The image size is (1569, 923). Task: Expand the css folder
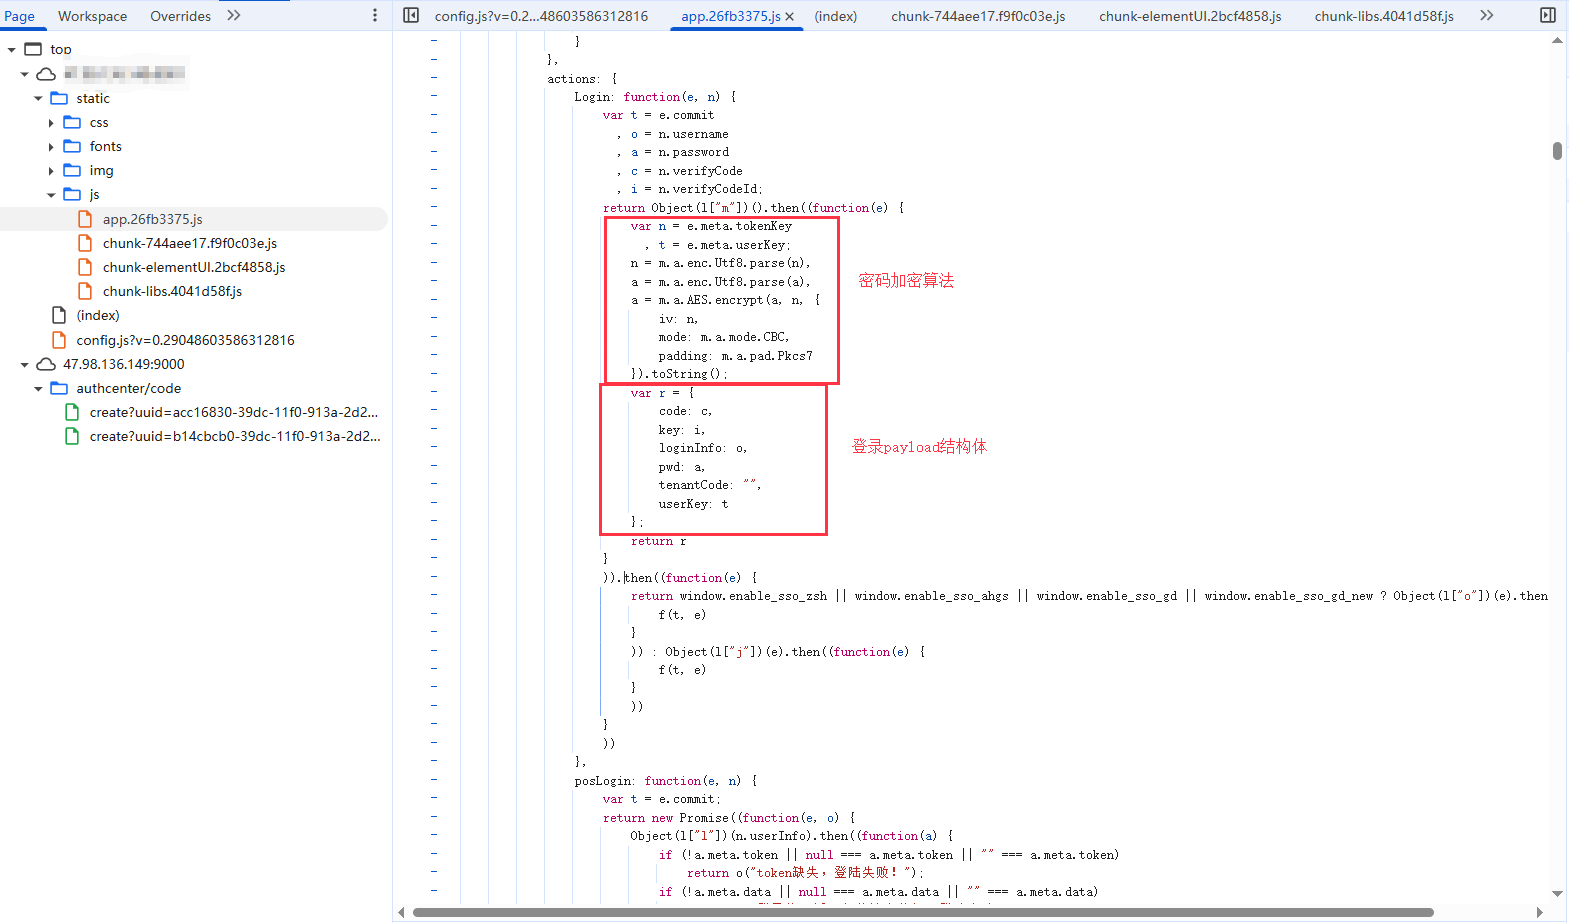pyautogui.click(x=51, y=122)
